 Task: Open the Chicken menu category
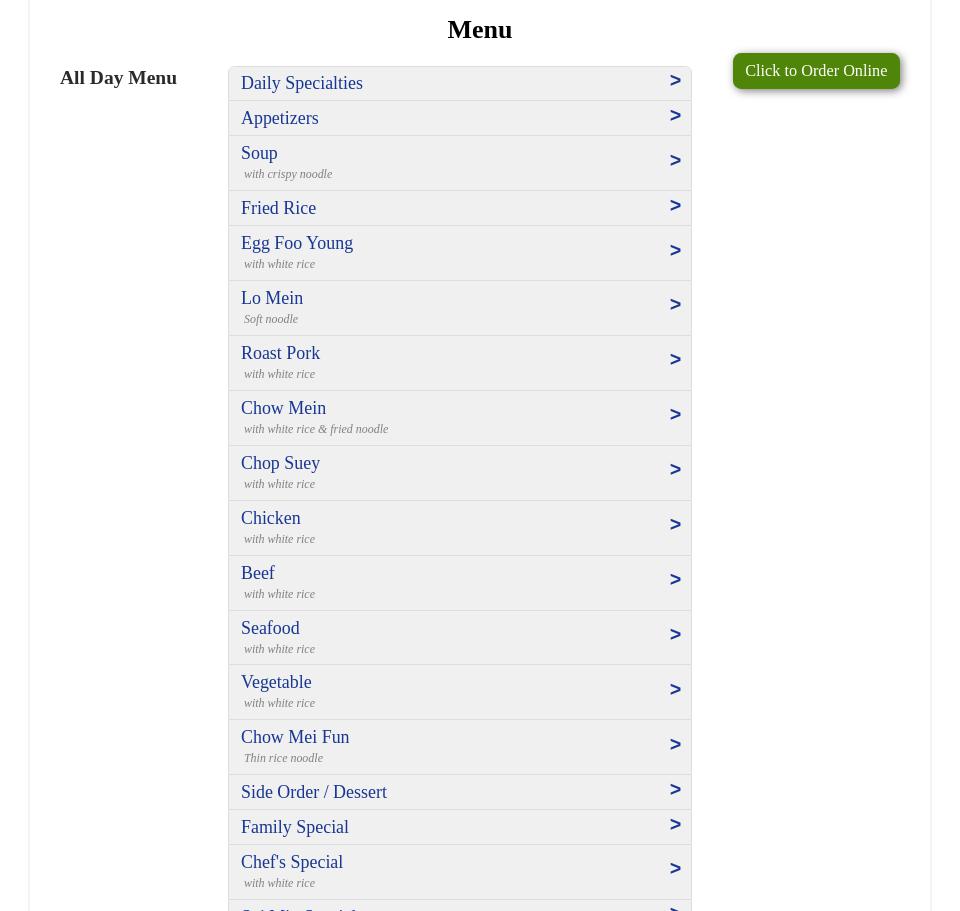460,527
